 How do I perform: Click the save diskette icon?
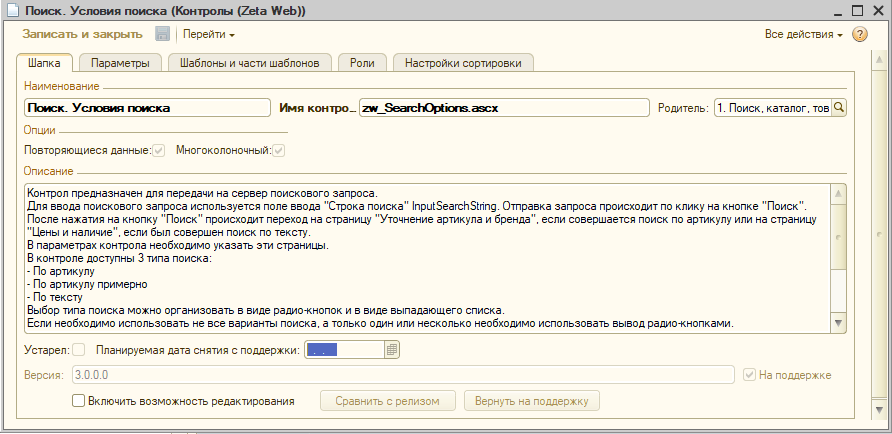coord(162,34)
